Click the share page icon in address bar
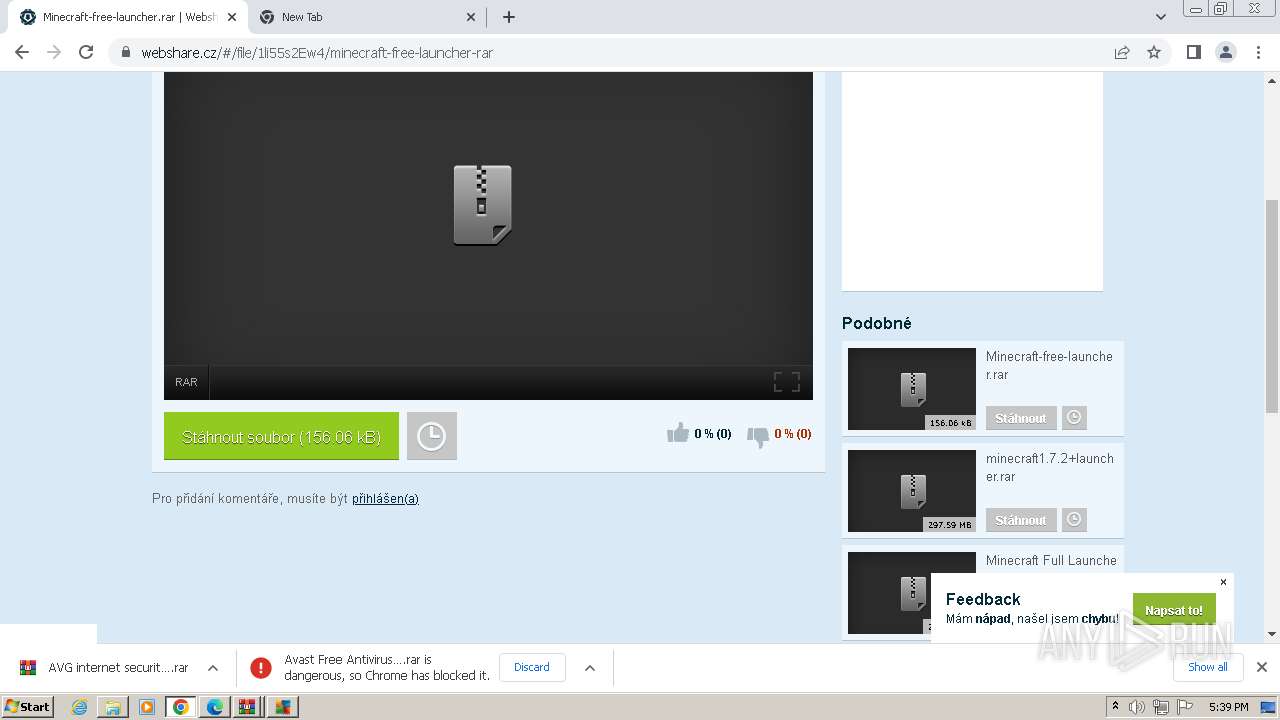This screenshot has width=1280, height=720. (x=1122, y=52)
